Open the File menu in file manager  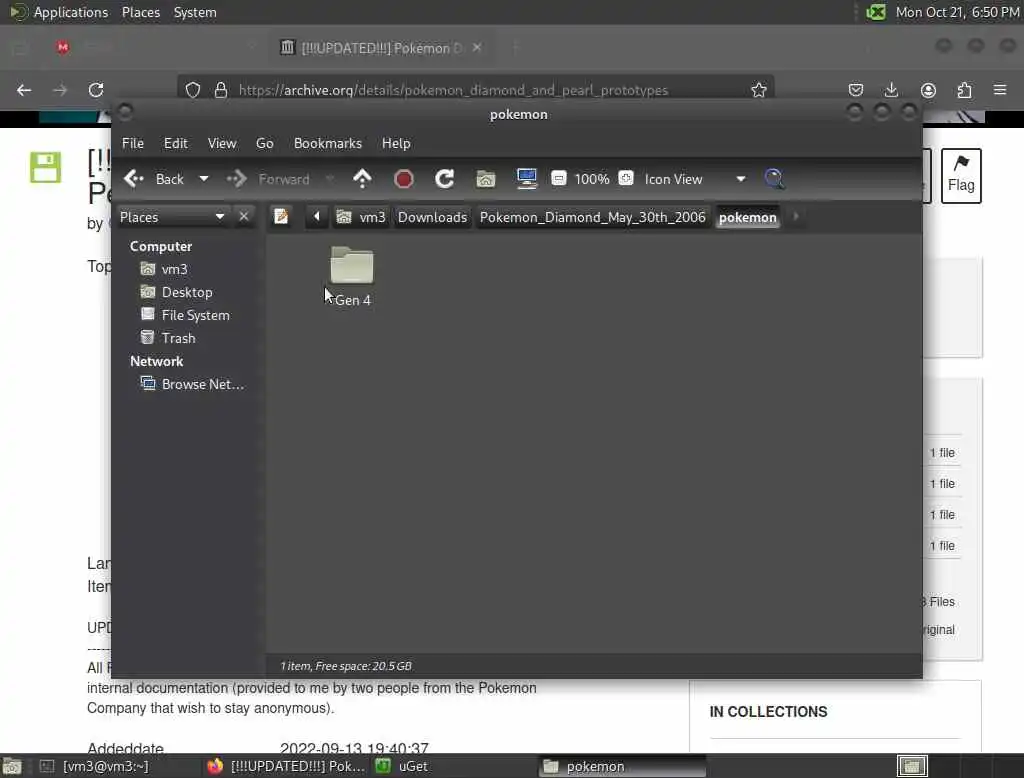(133, 143)
